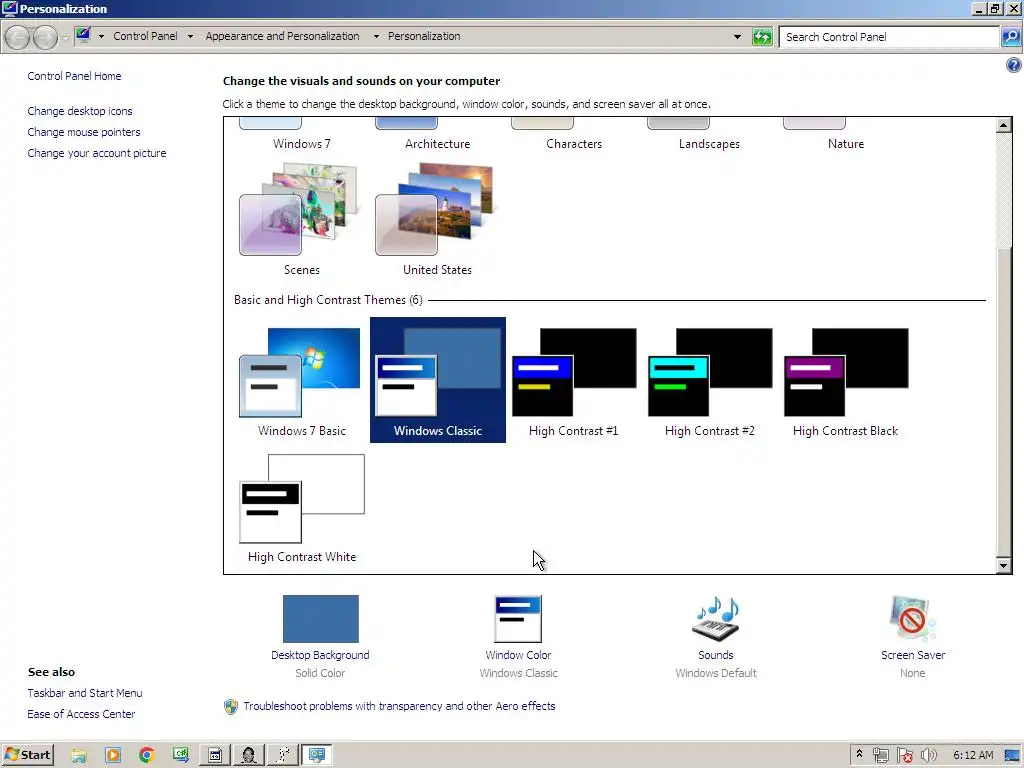Open Screen Saver settings icon
Image resolution: width=1024 pixels, height=768 pixels.
pos(912,618)
